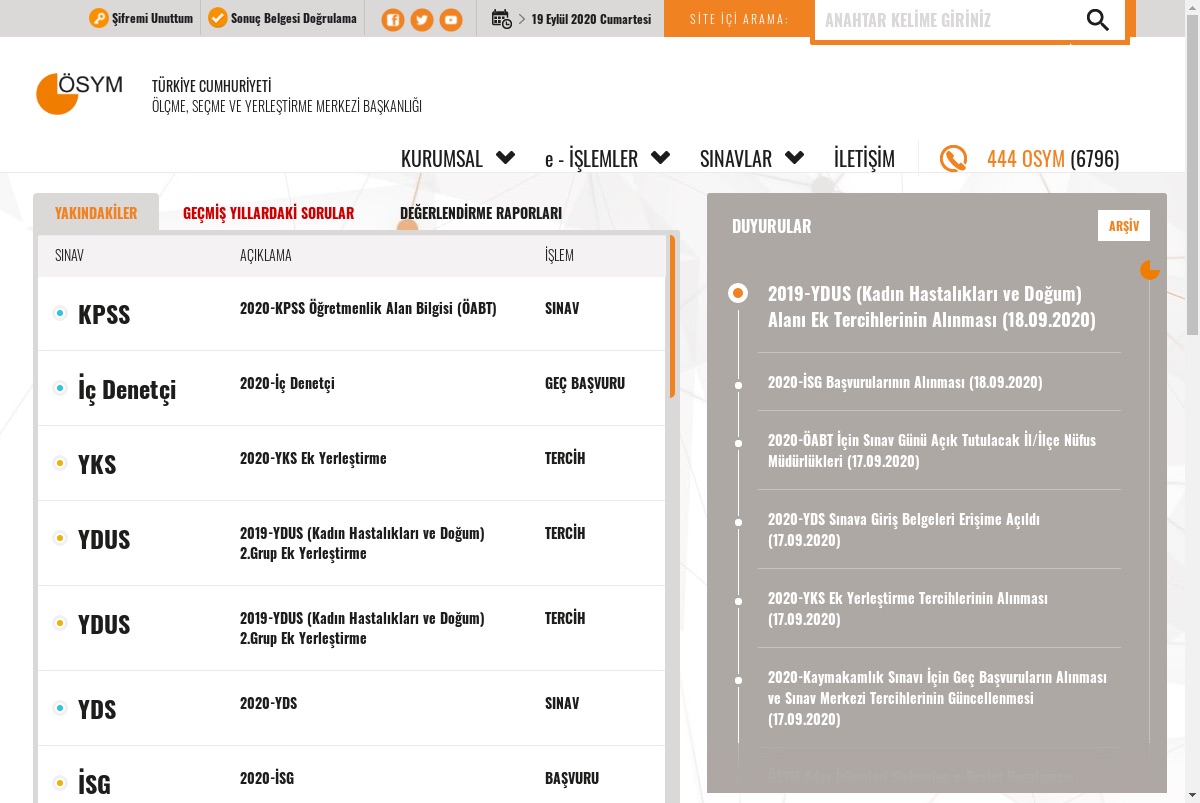Open the İLETİŞİM menu item
The height and width of the screenshot is (803, 1200).
pyautogui.click(x=864, y=159)
